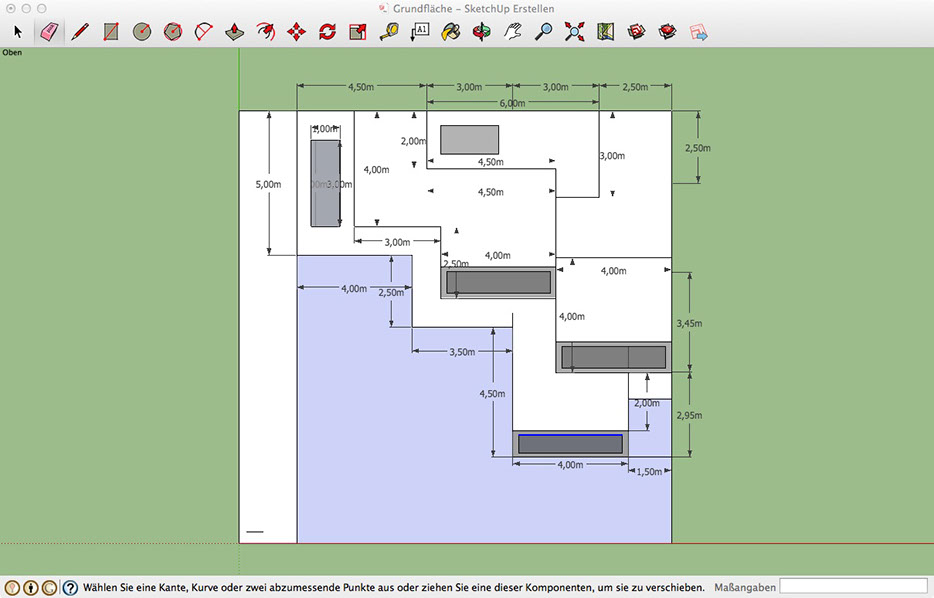Viewport: 934px width, 598px height.
Task: Pick the Zoom magnifier tool
Action: pos(544,32)
